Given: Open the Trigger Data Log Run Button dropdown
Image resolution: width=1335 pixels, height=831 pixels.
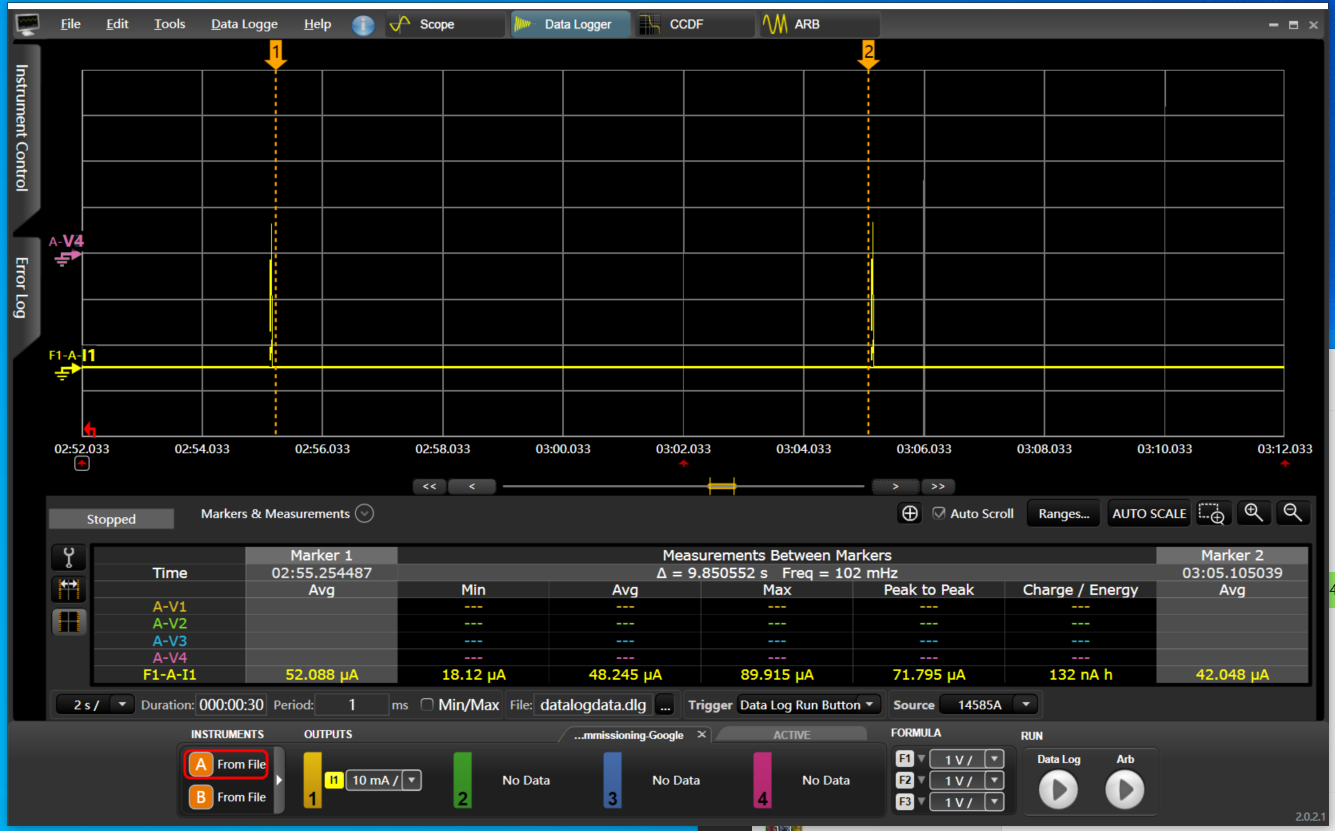Looking at the screenshot, I should [810, 705].
